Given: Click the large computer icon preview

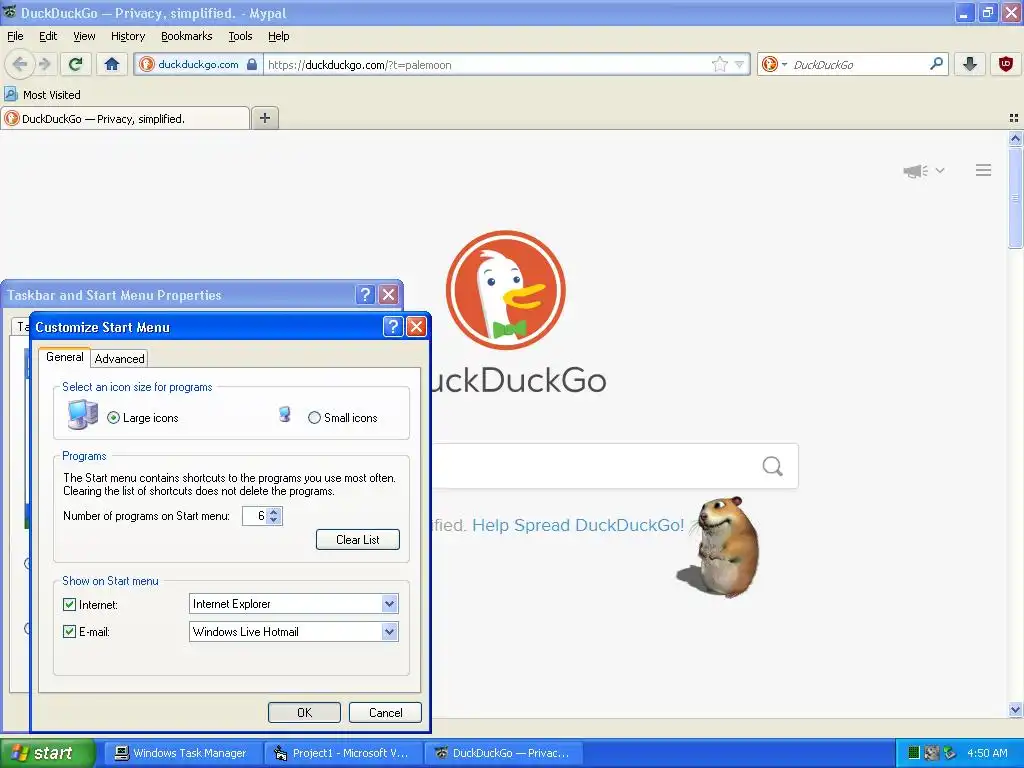Looking at the screenshot, I should 83,414.
